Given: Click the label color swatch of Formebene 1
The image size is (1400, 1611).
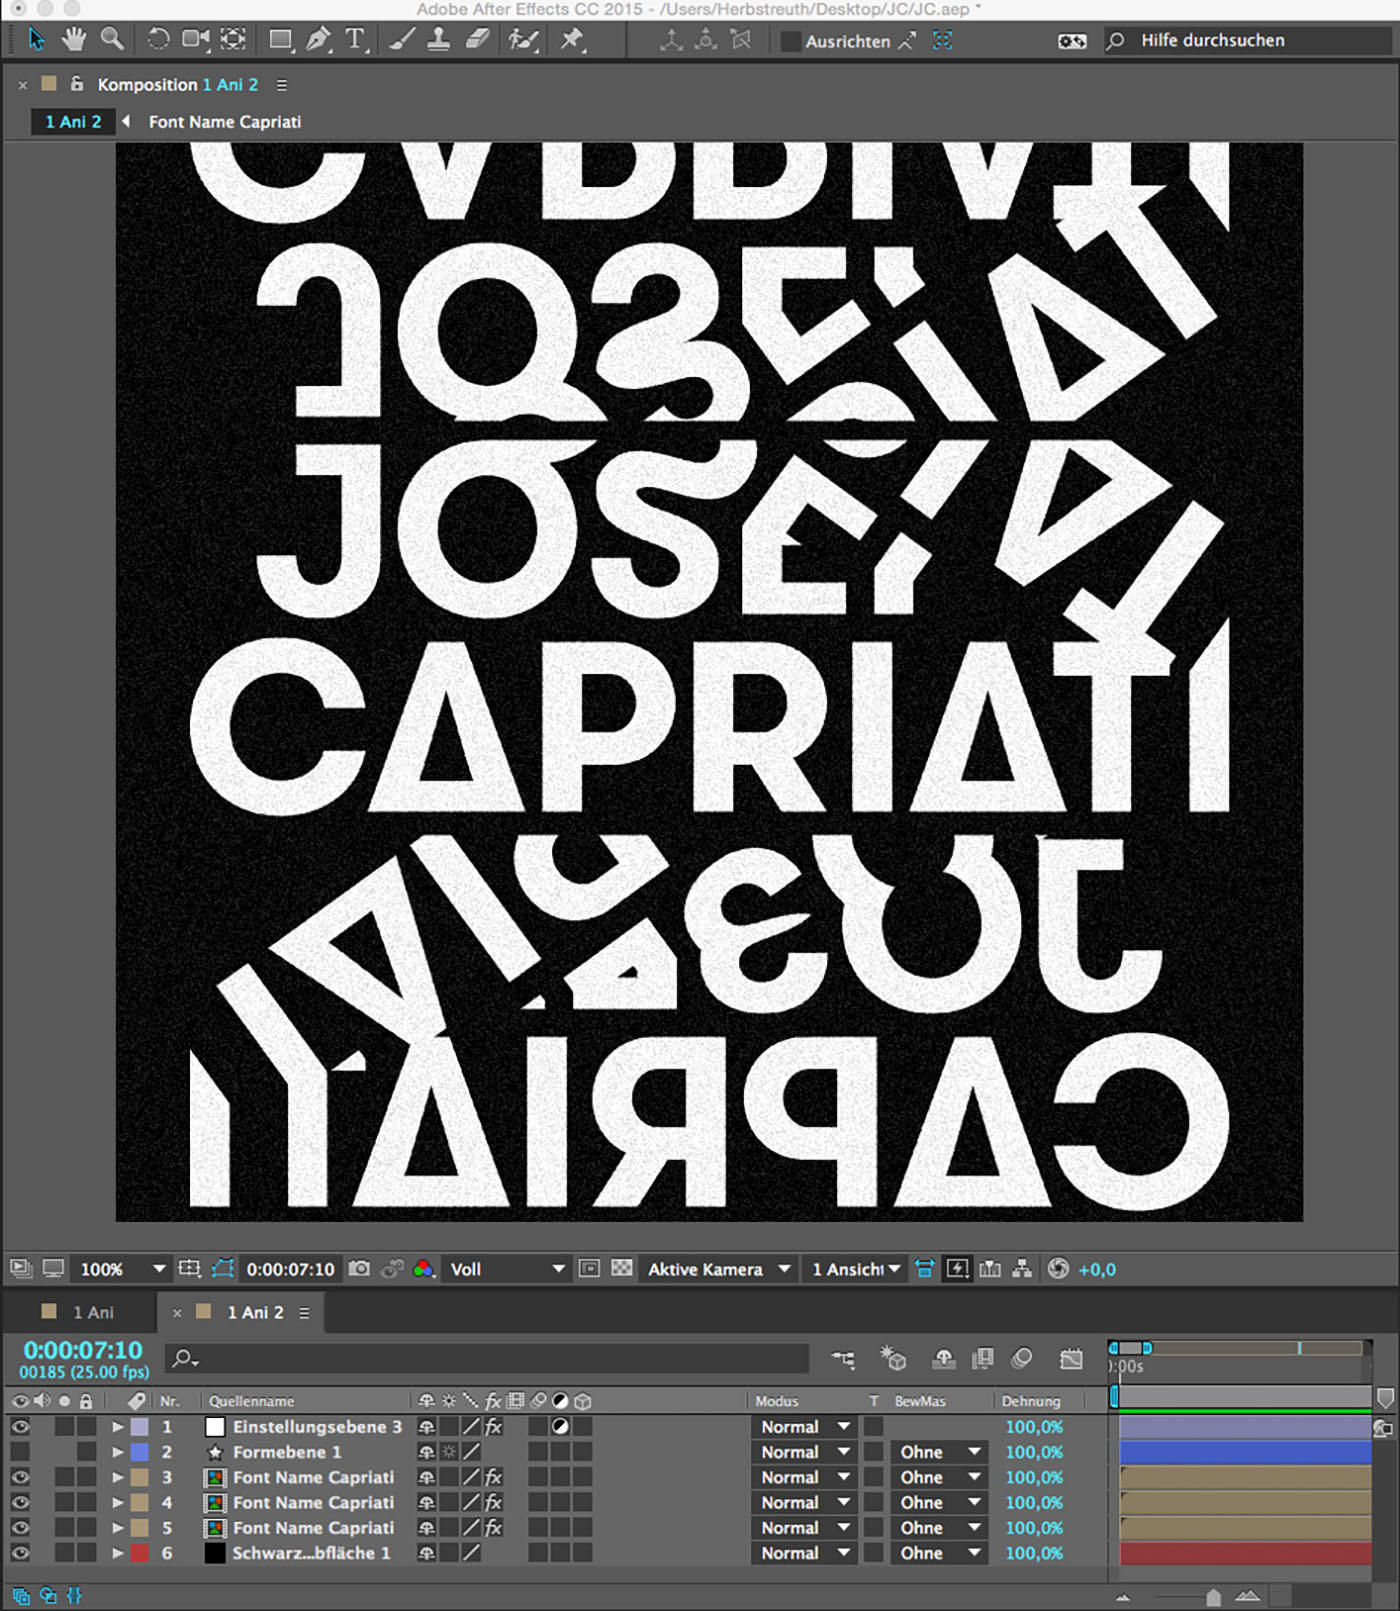Looking at the screenshot, I should coord(140,1452).
